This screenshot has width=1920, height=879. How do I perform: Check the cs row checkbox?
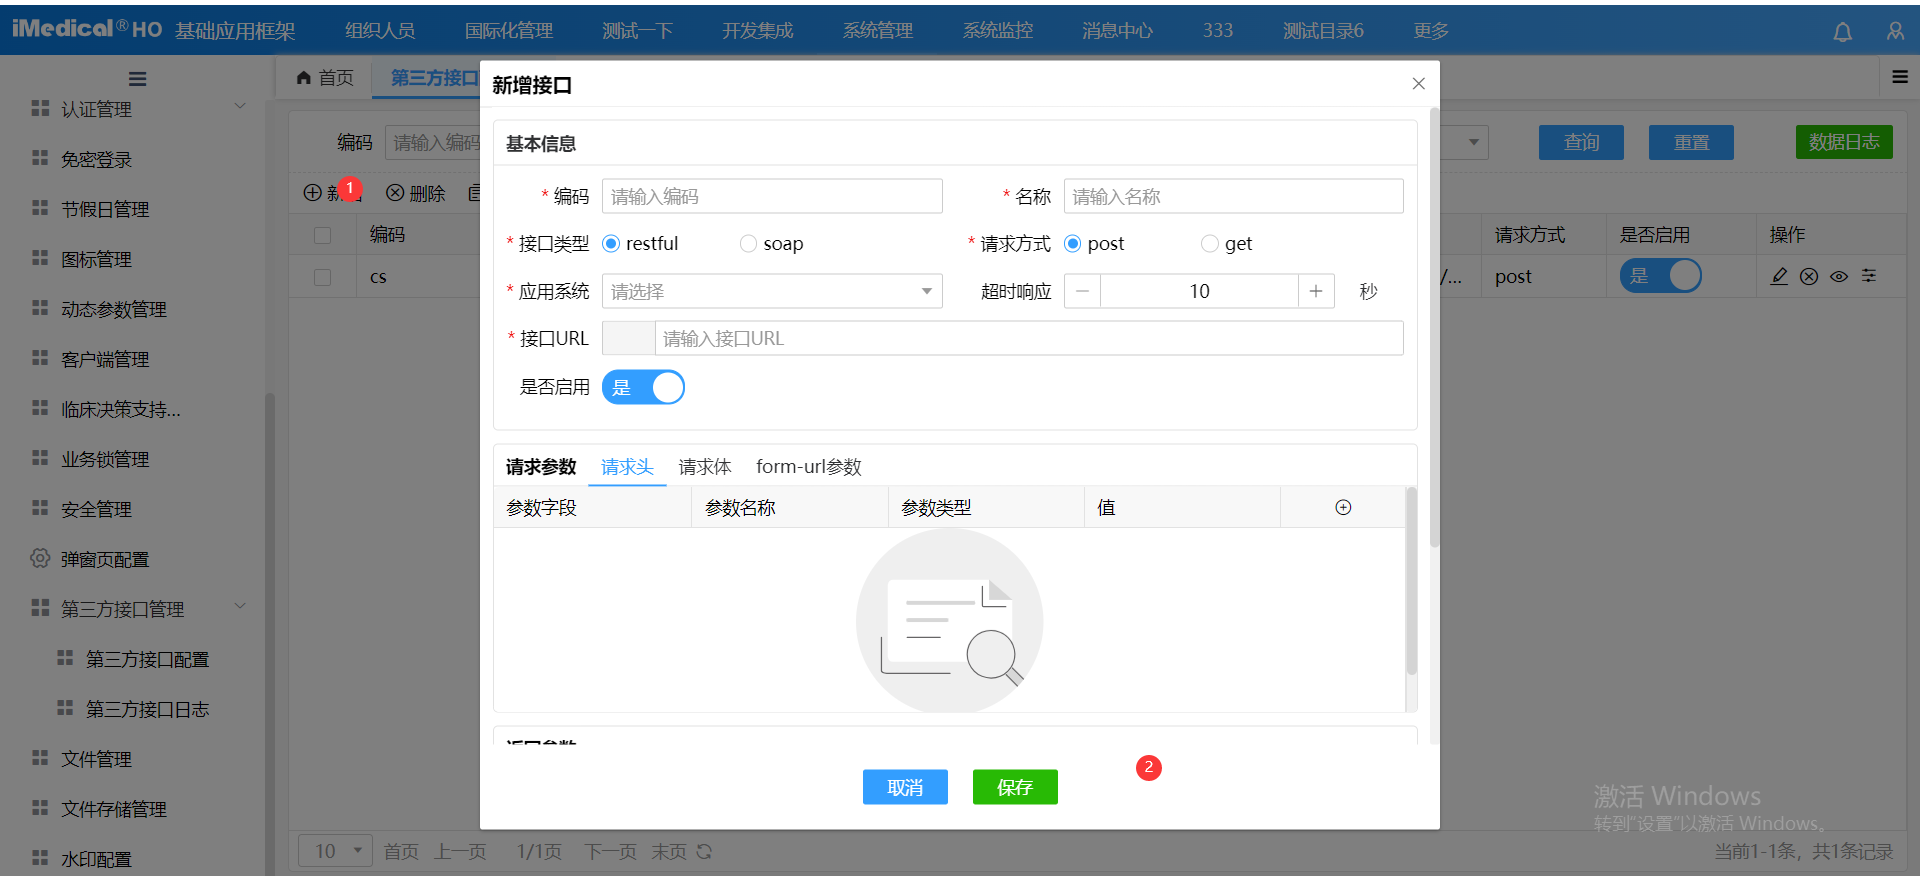tap(322, 277)
